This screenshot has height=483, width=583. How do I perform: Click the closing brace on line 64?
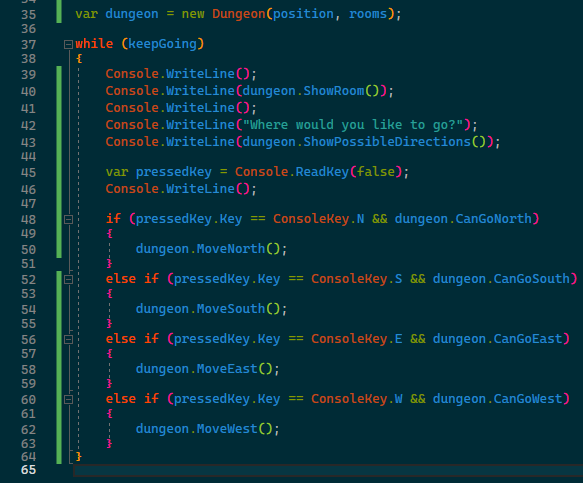click(78, 456)
